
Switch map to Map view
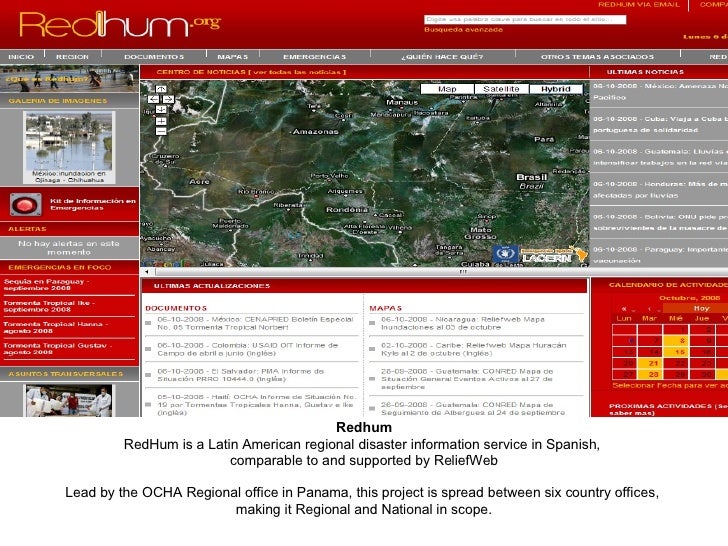point(447,89)
